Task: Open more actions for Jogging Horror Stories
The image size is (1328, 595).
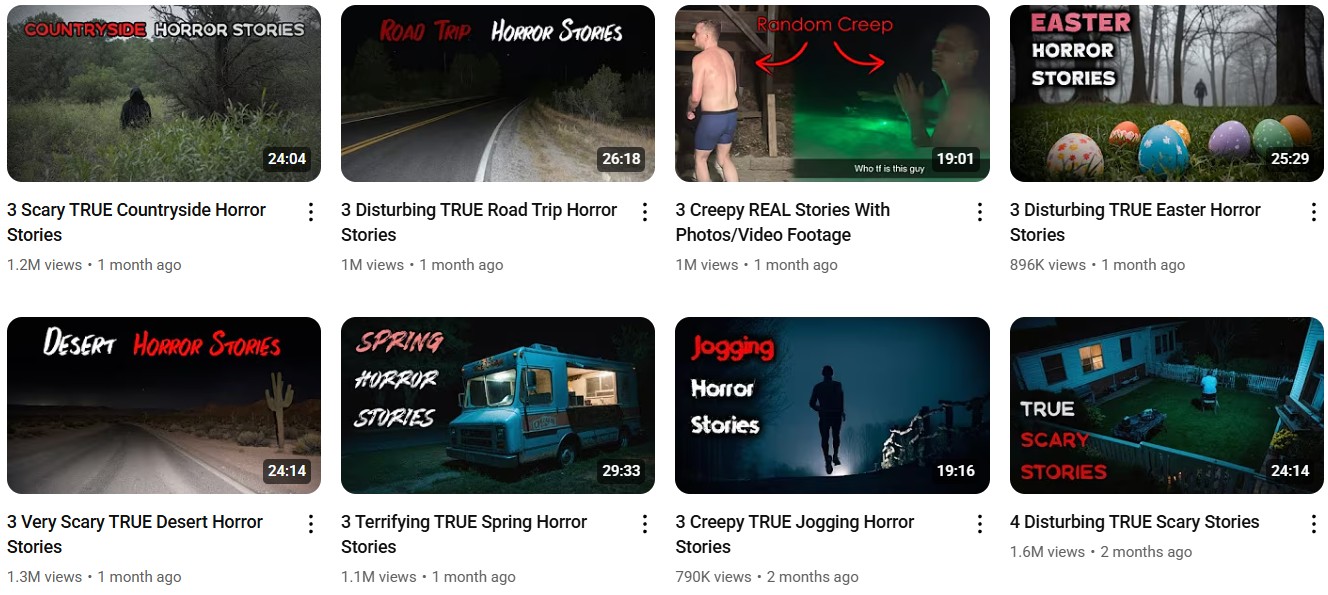Action: [980, 524]
